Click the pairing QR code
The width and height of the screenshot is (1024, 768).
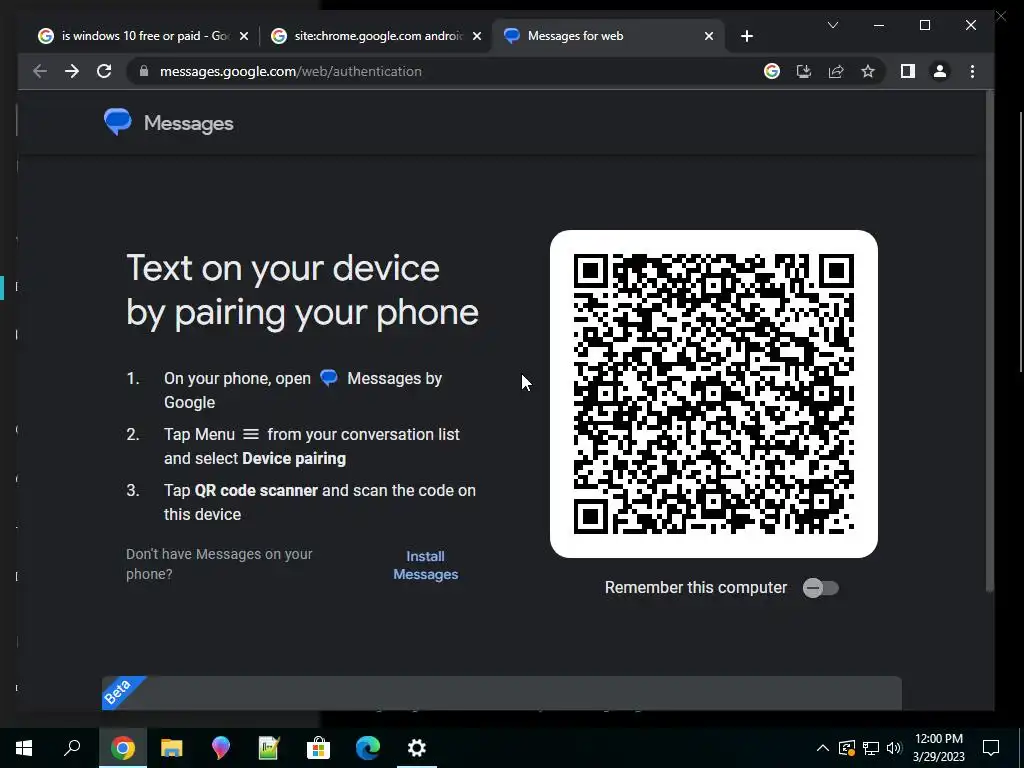[714, 394]
